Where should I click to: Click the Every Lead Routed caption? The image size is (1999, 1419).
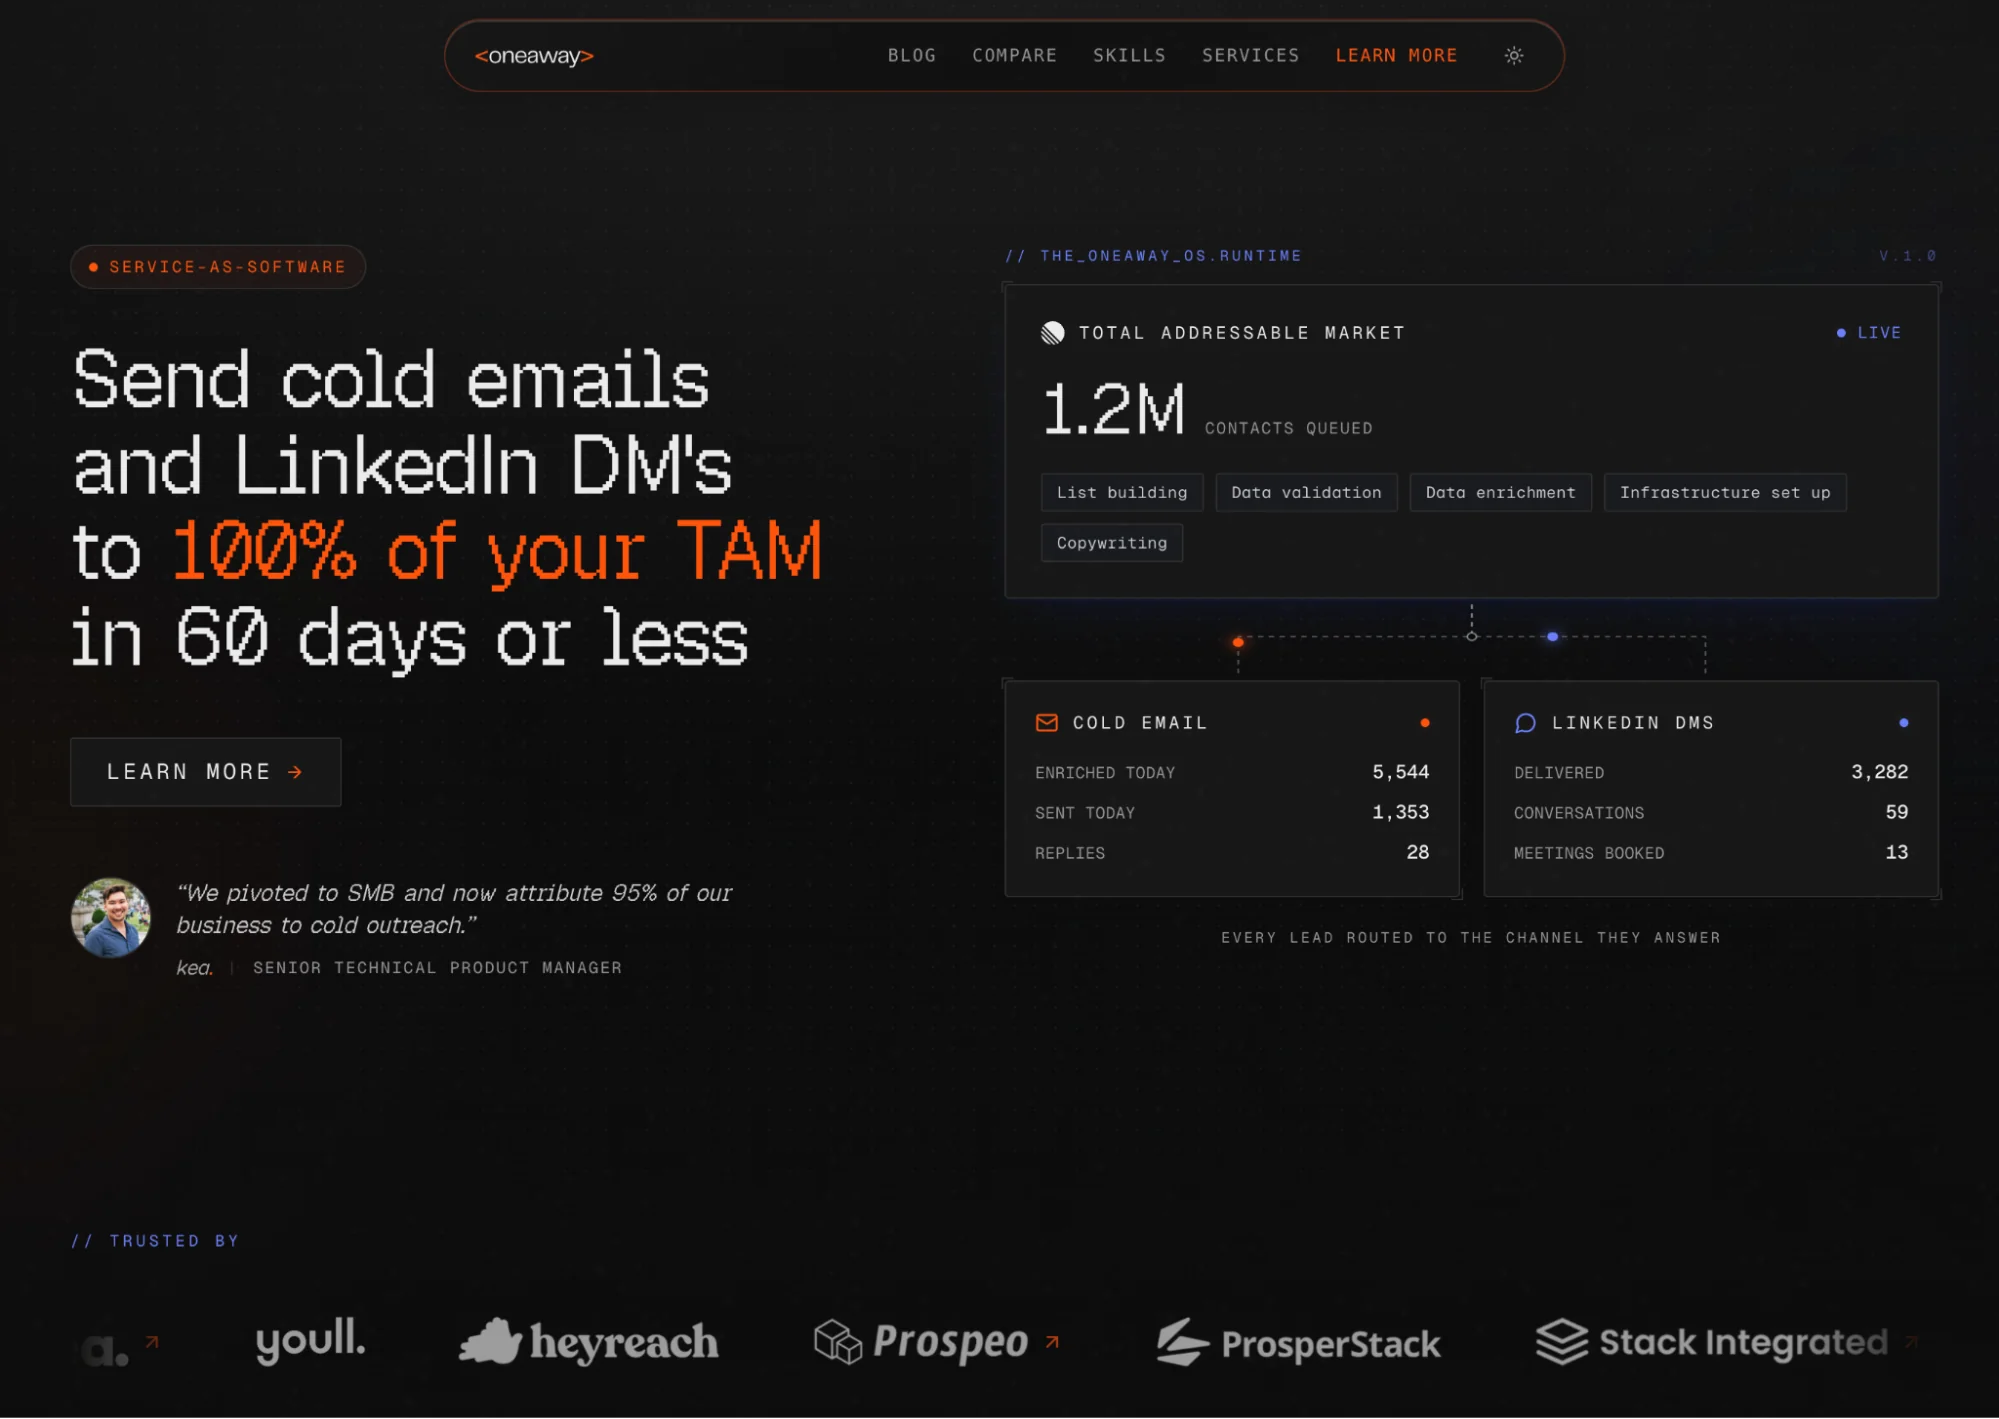(1471, 938)
